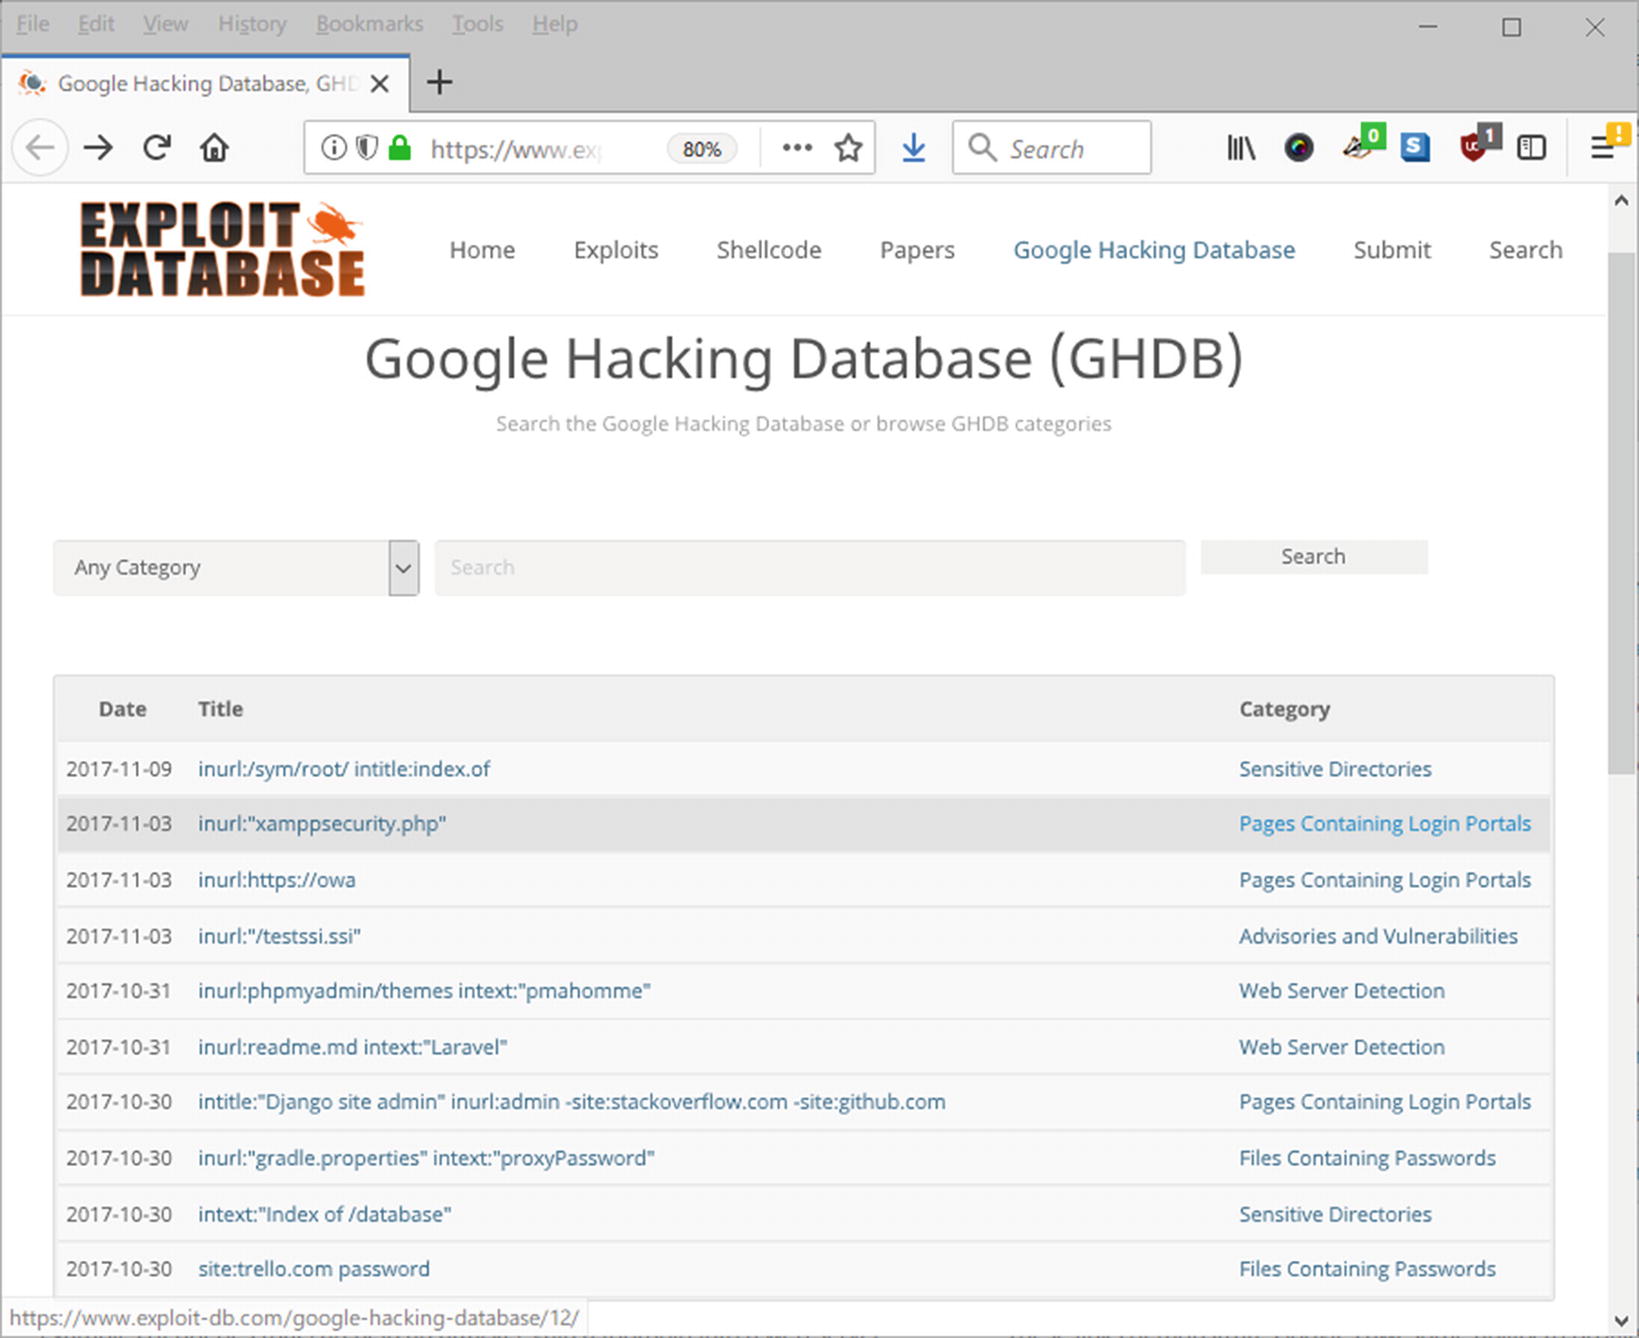Open Shellcode in site navigation
Viewport: 1639px width, 1338px height.
tap(769, 250)
